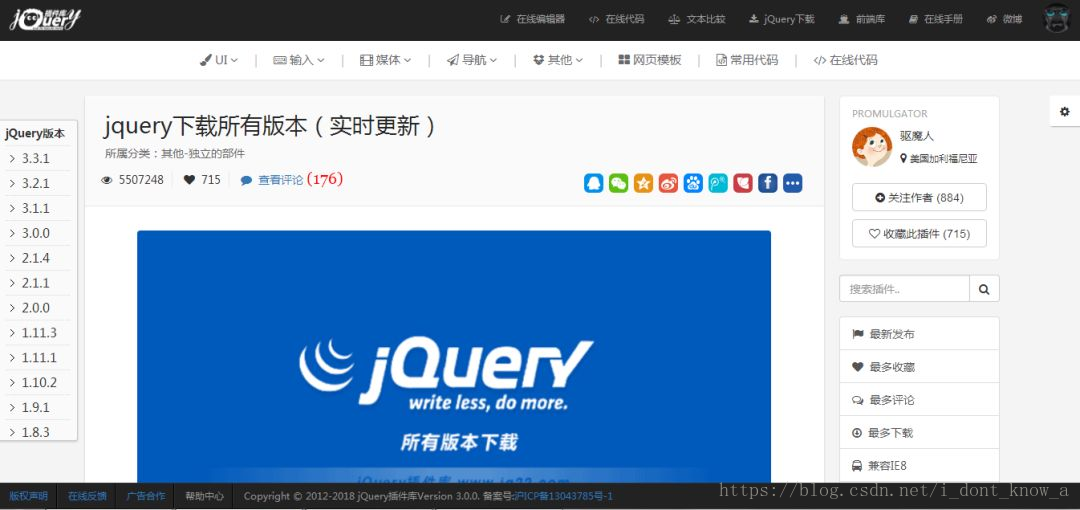1080x510 pixels.
Task: Open 兼容IE8 compatible plugins list
Action: click(919, 465)
